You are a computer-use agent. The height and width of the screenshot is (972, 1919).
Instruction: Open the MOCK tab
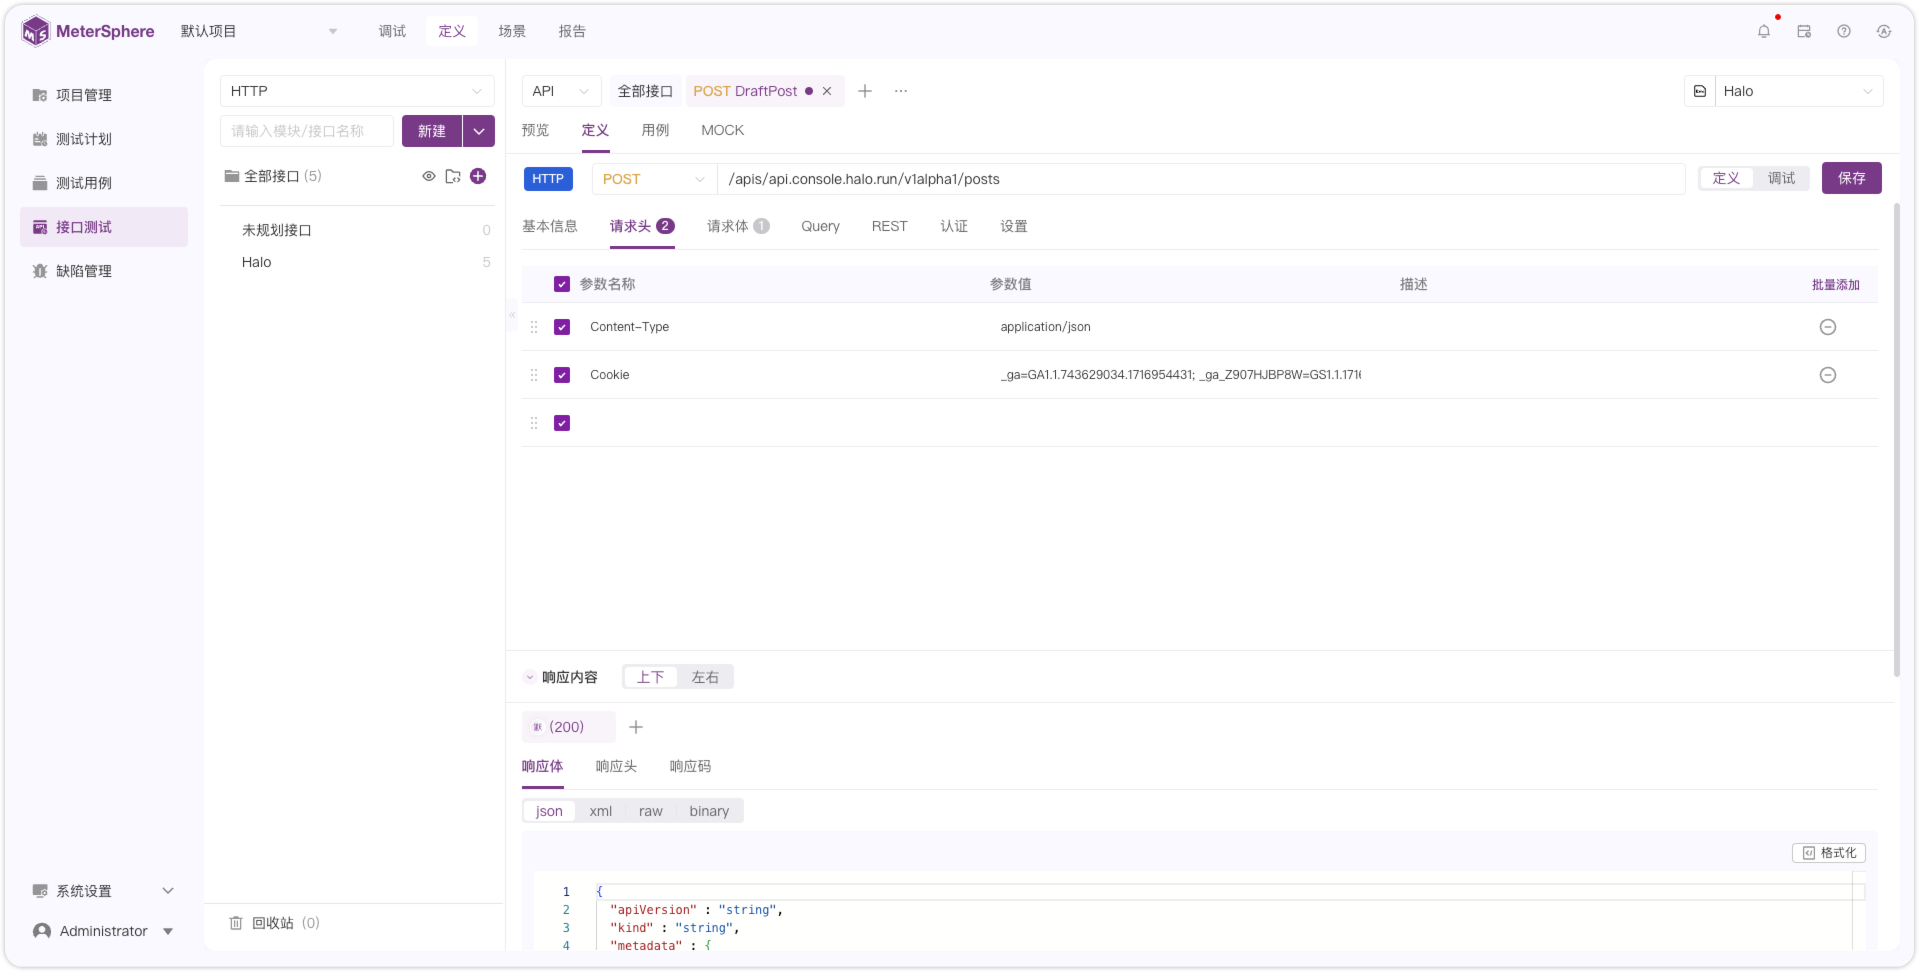coord(722,130)
